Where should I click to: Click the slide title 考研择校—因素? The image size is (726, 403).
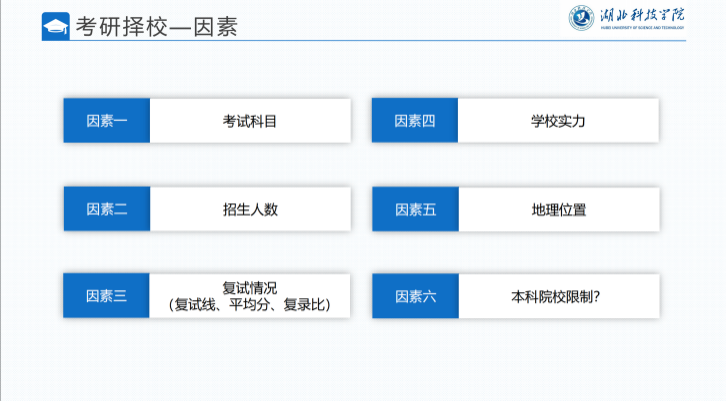157,26
